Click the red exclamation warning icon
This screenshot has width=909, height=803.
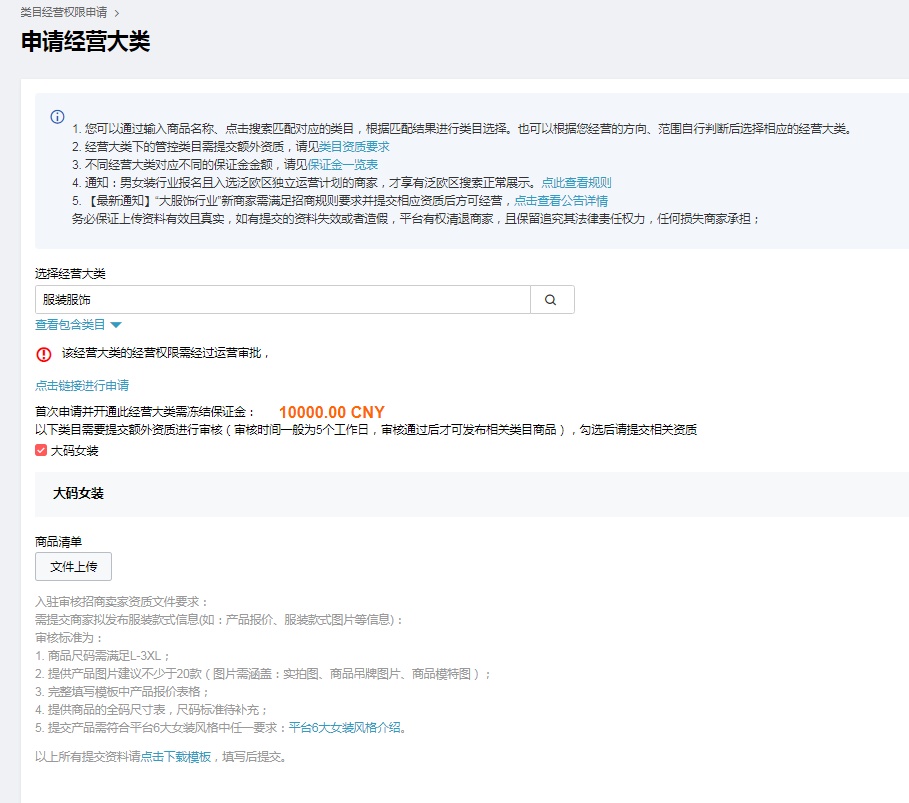pyautogui.click(x=44, y=354)
